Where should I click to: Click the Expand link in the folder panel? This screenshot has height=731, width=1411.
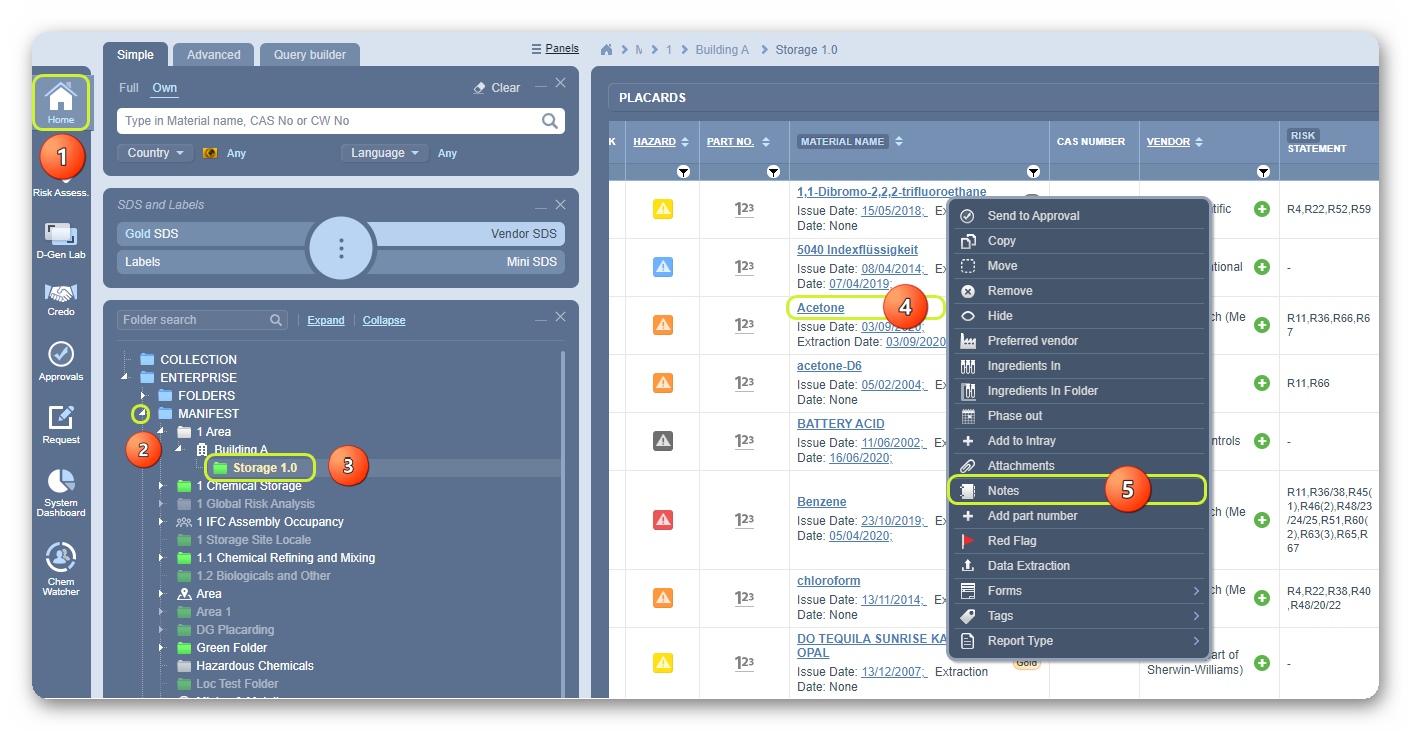point(326,320)
